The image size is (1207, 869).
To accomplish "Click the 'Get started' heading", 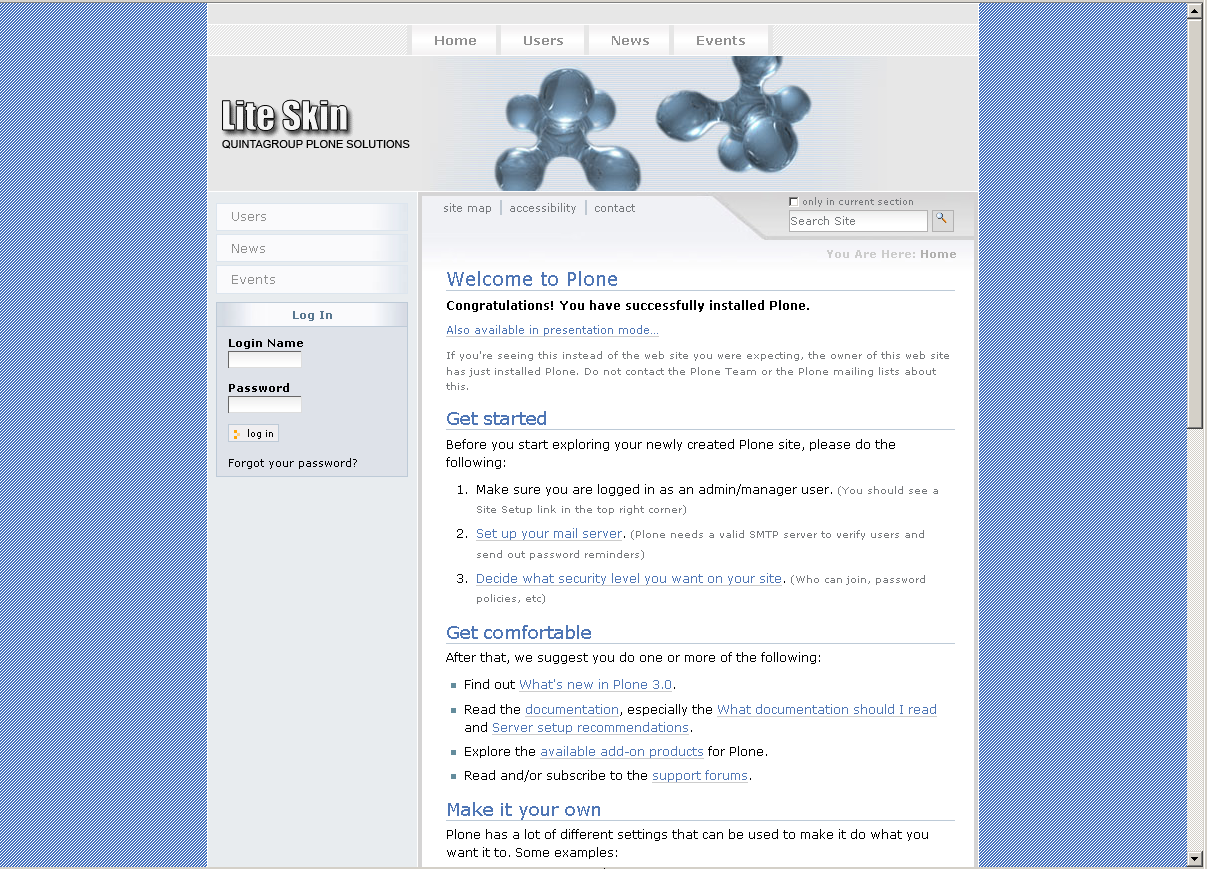I will point(496,418).
